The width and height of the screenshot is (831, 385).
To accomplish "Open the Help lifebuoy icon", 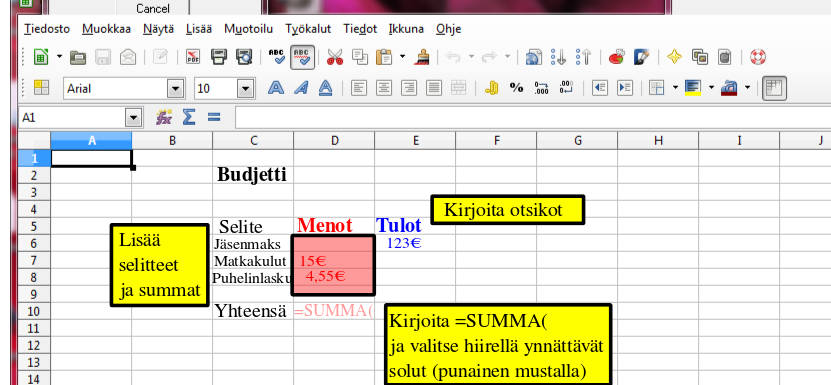I will tap(758, 57).
